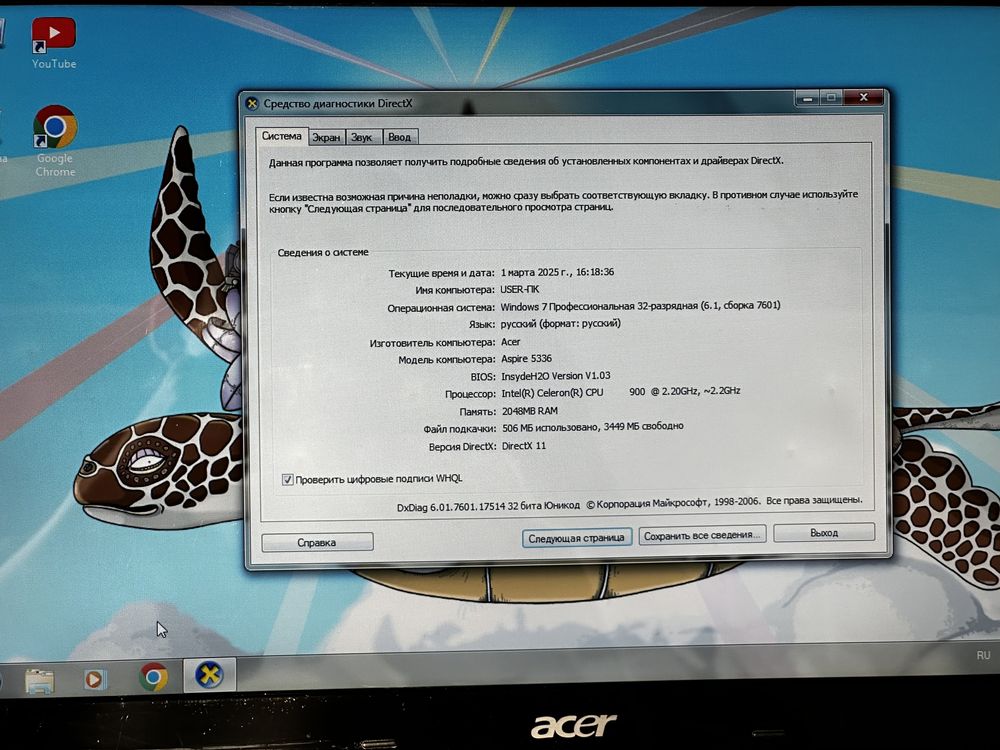This screenshot has width=1000, height=750.
Task: Close the DirectX diagnostic window
Action: tap(864, 98)
